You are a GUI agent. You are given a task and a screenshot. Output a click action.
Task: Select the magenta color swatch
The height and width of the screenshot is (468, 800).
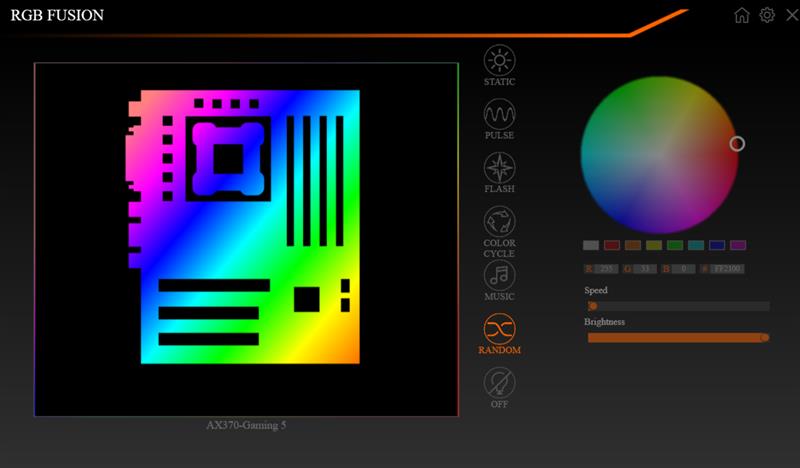(x=738, y=245)
